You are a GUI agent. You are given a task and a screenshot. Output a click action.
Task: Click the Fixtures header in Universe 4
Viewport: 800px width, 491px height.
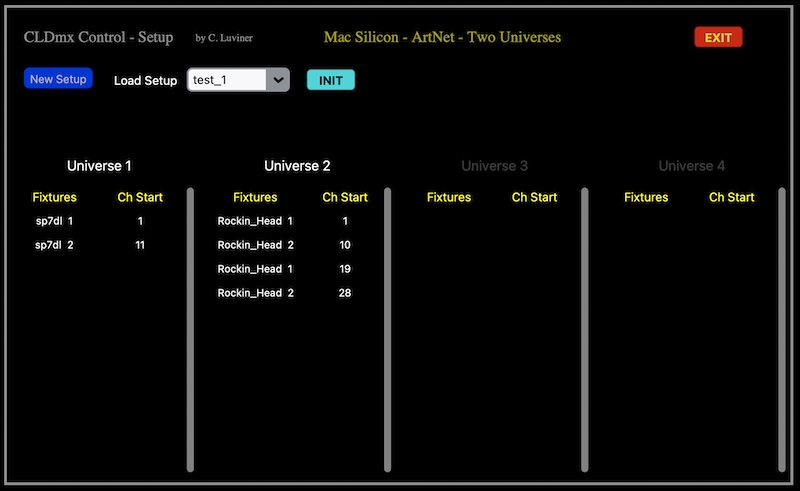pos(646,197)
